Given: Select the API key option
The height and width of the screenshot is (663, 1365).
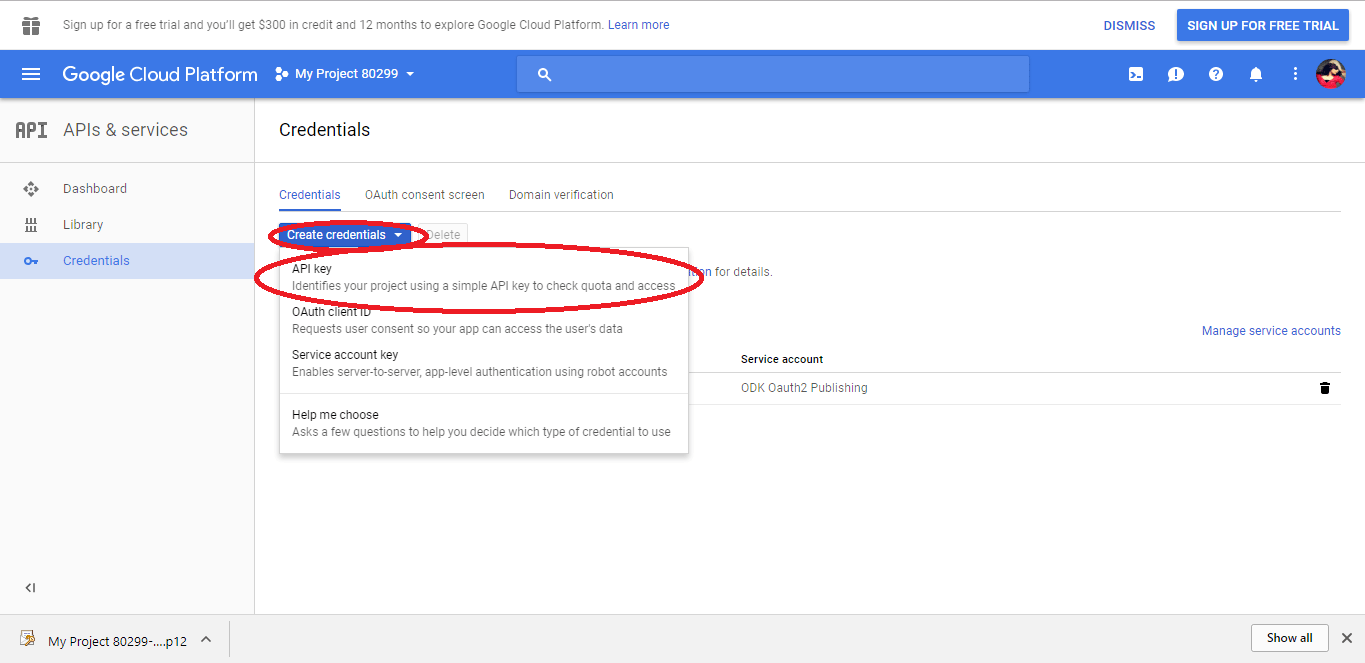Looking at the screenshot, I should 484,277.
